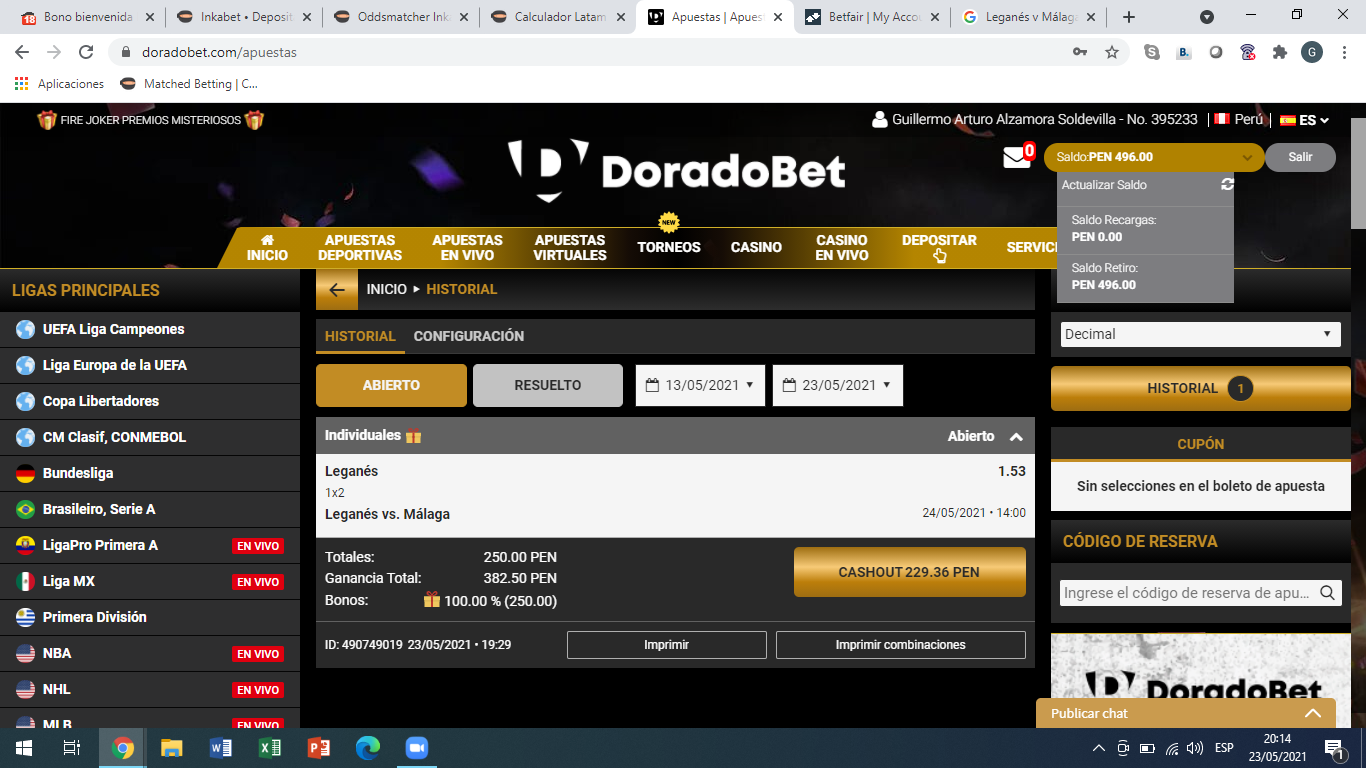Click INICIO breadcrumb link

(387, 289)
